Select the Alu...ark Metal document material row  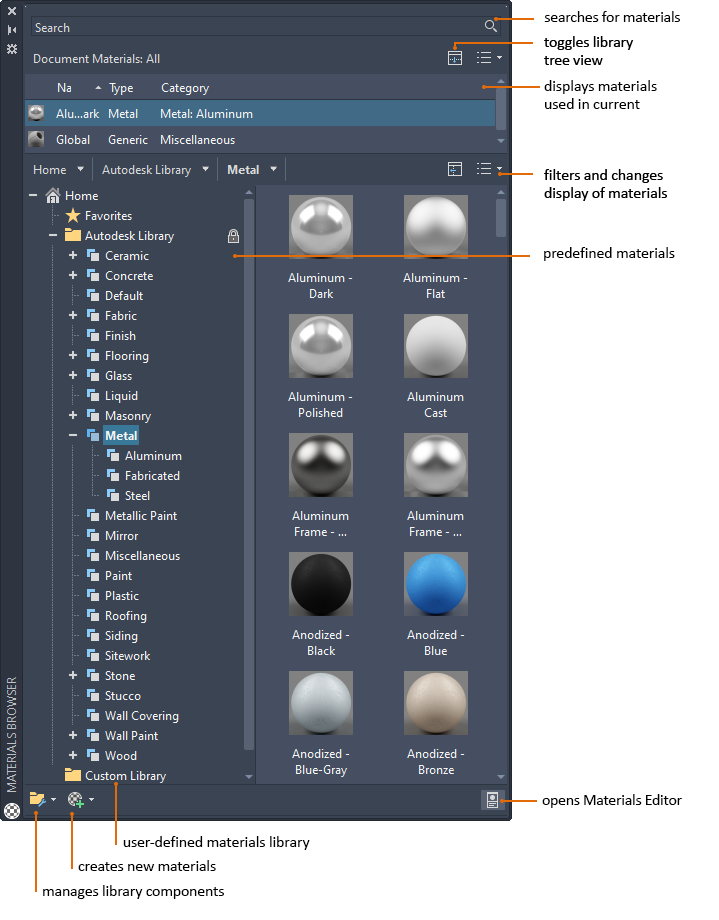click(260, 113)
